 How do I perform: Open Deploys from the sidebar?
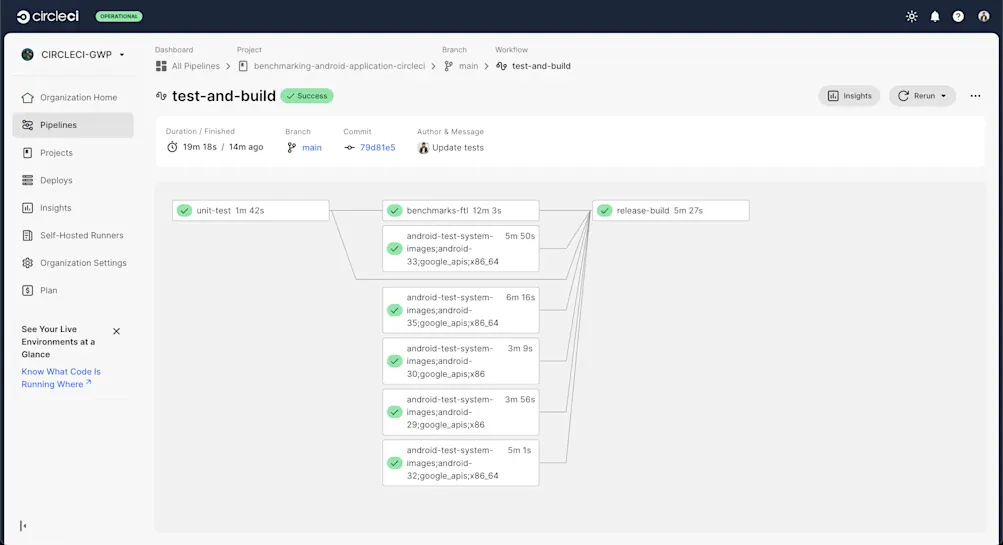(x=73, y=180)
